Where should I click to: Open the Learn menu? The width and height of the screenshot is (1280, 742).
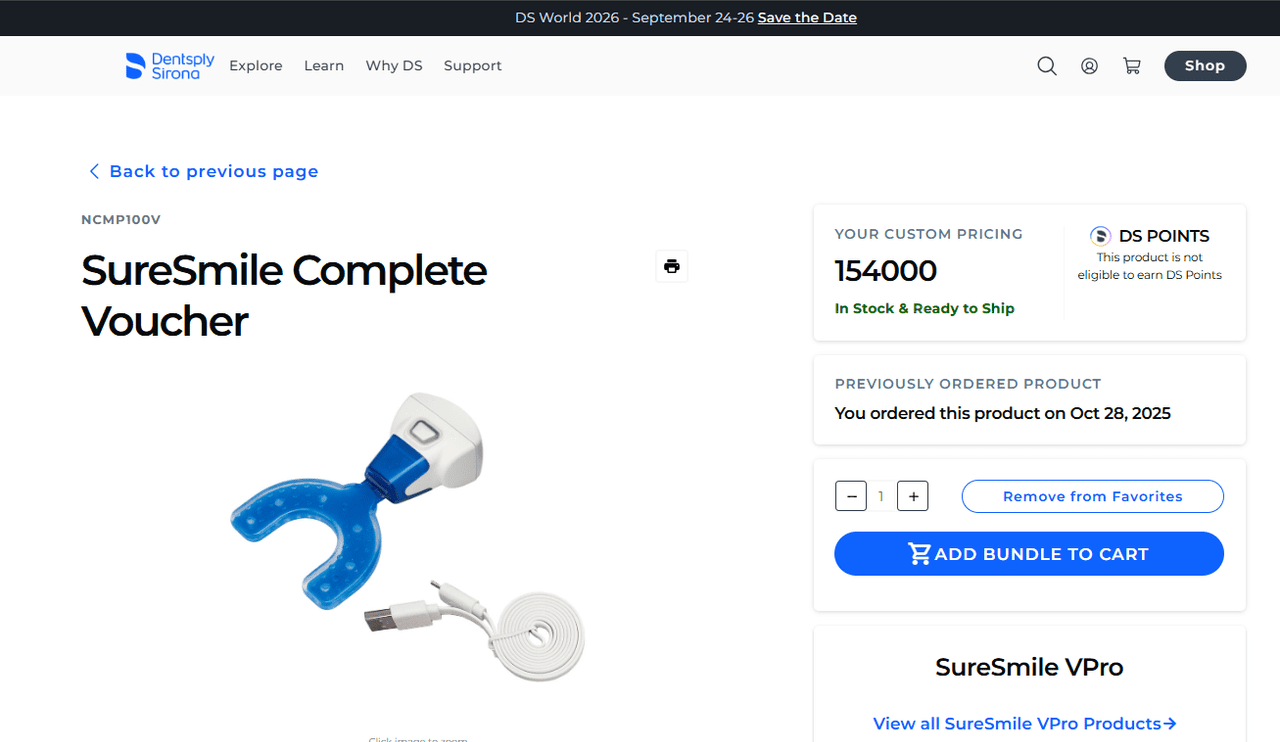[324, 66]
